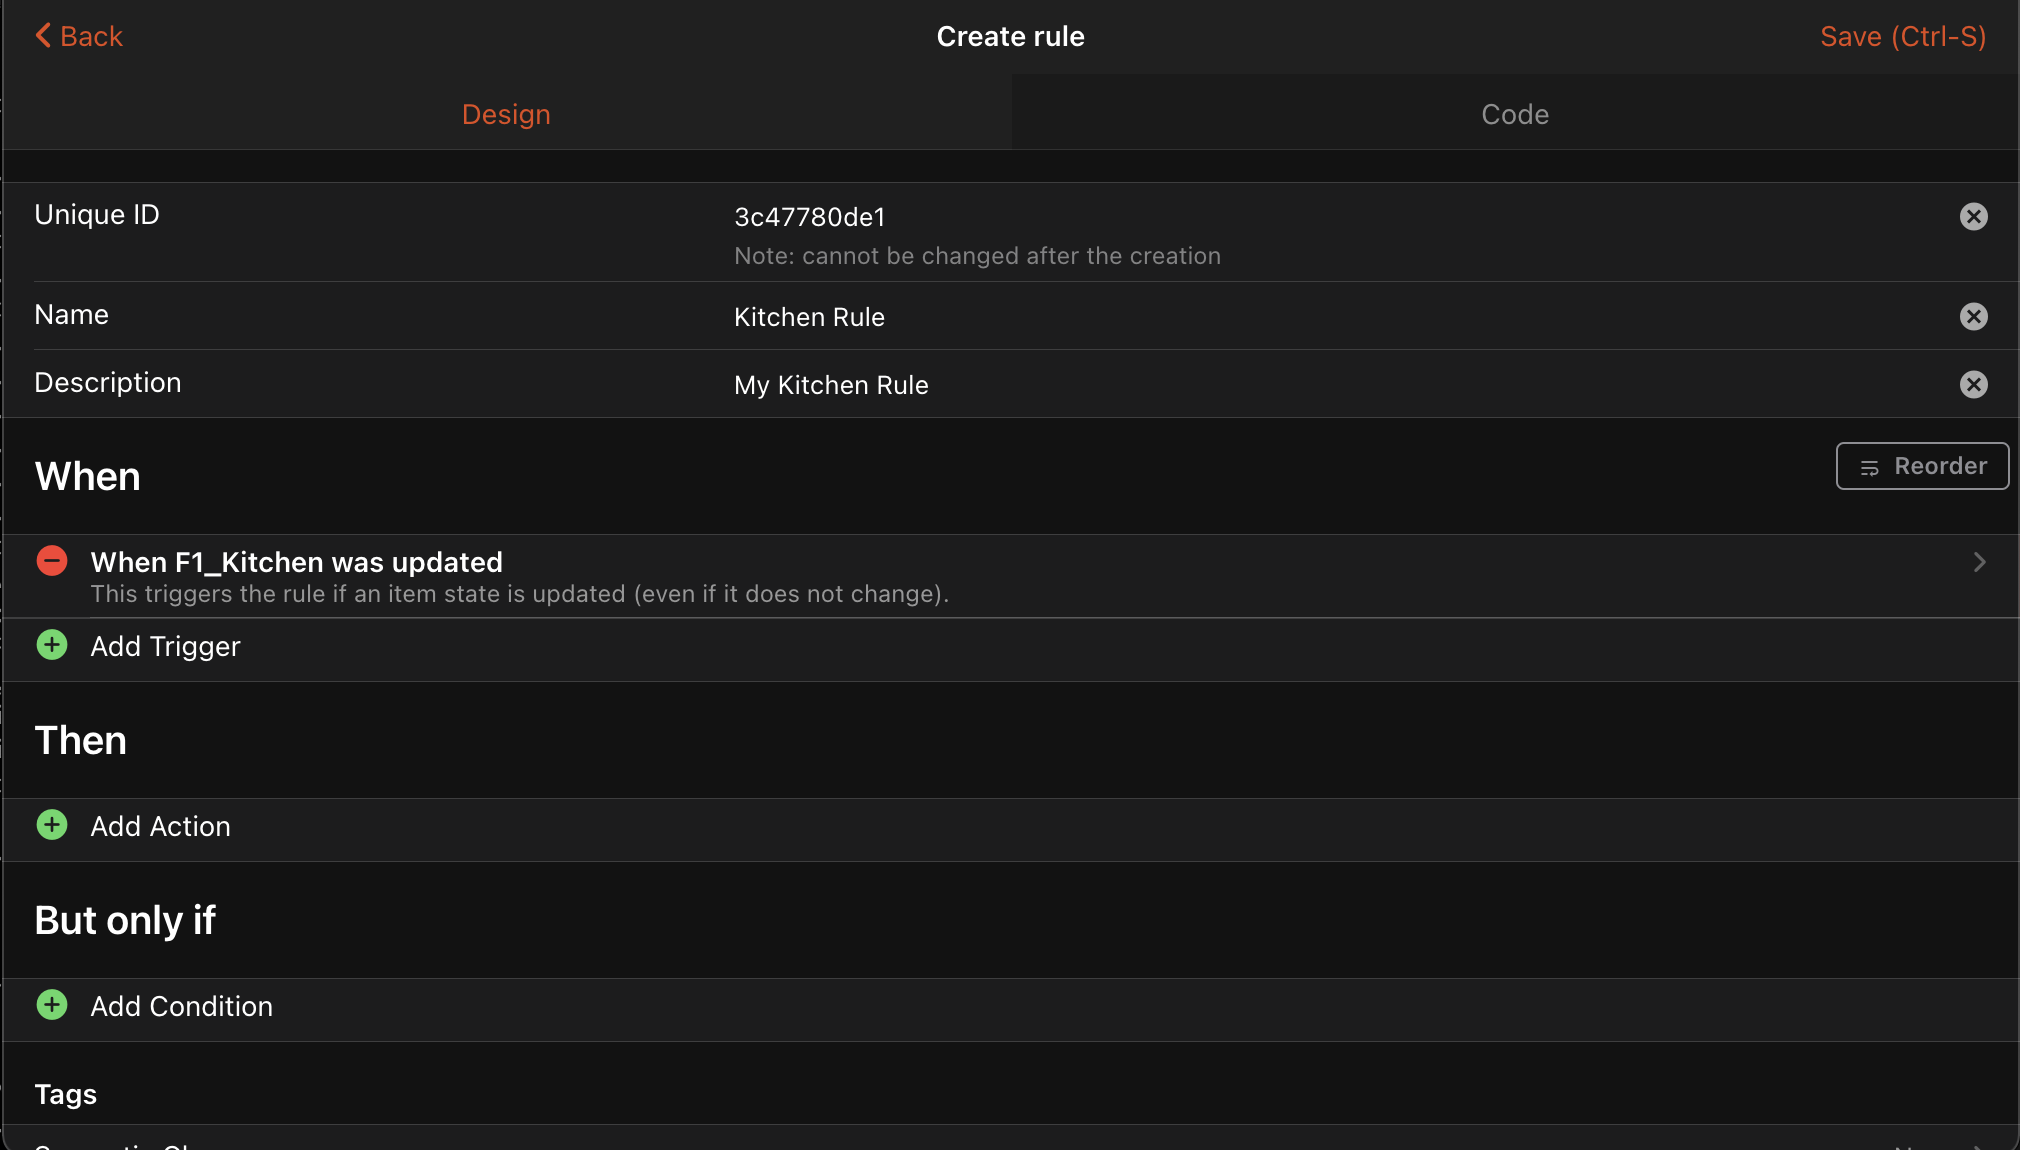Edit the My Kitchen Rule description
Image resolution: width=2020 pixels, height=1150 pixels.
831,384
